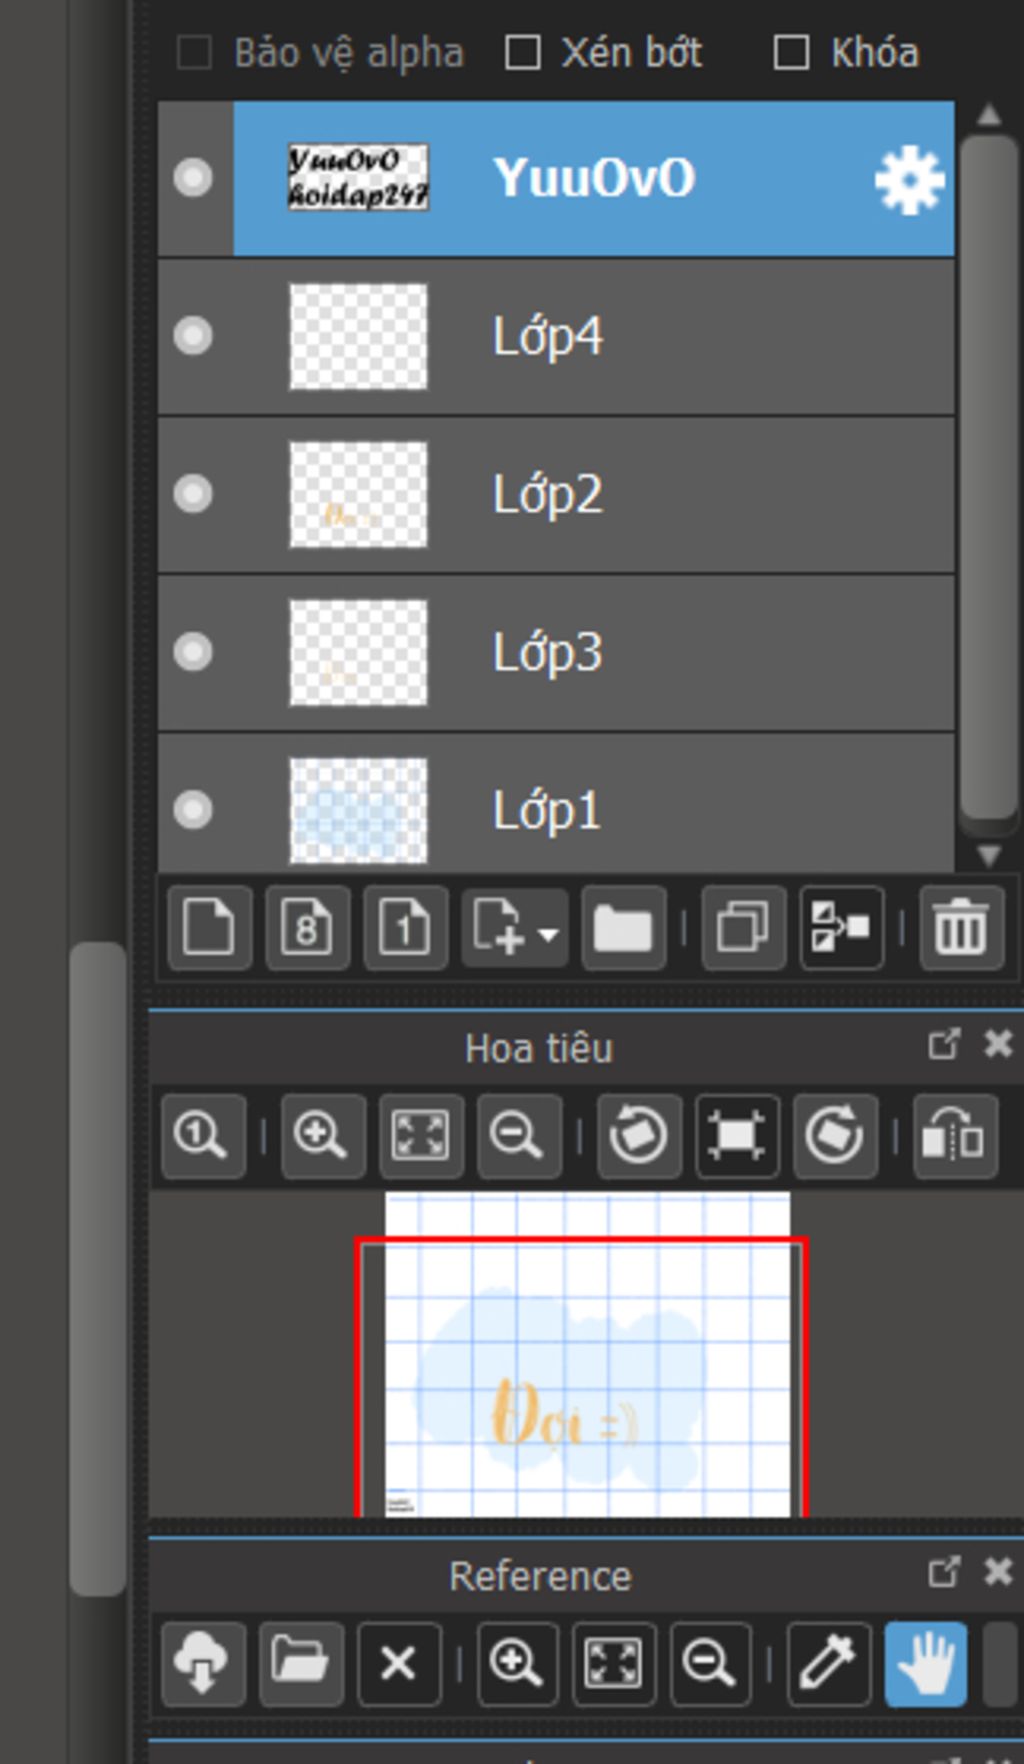Click the Lớp3 layer thumbnail
The image size is (1024, 1764).
tap(358, 652)
